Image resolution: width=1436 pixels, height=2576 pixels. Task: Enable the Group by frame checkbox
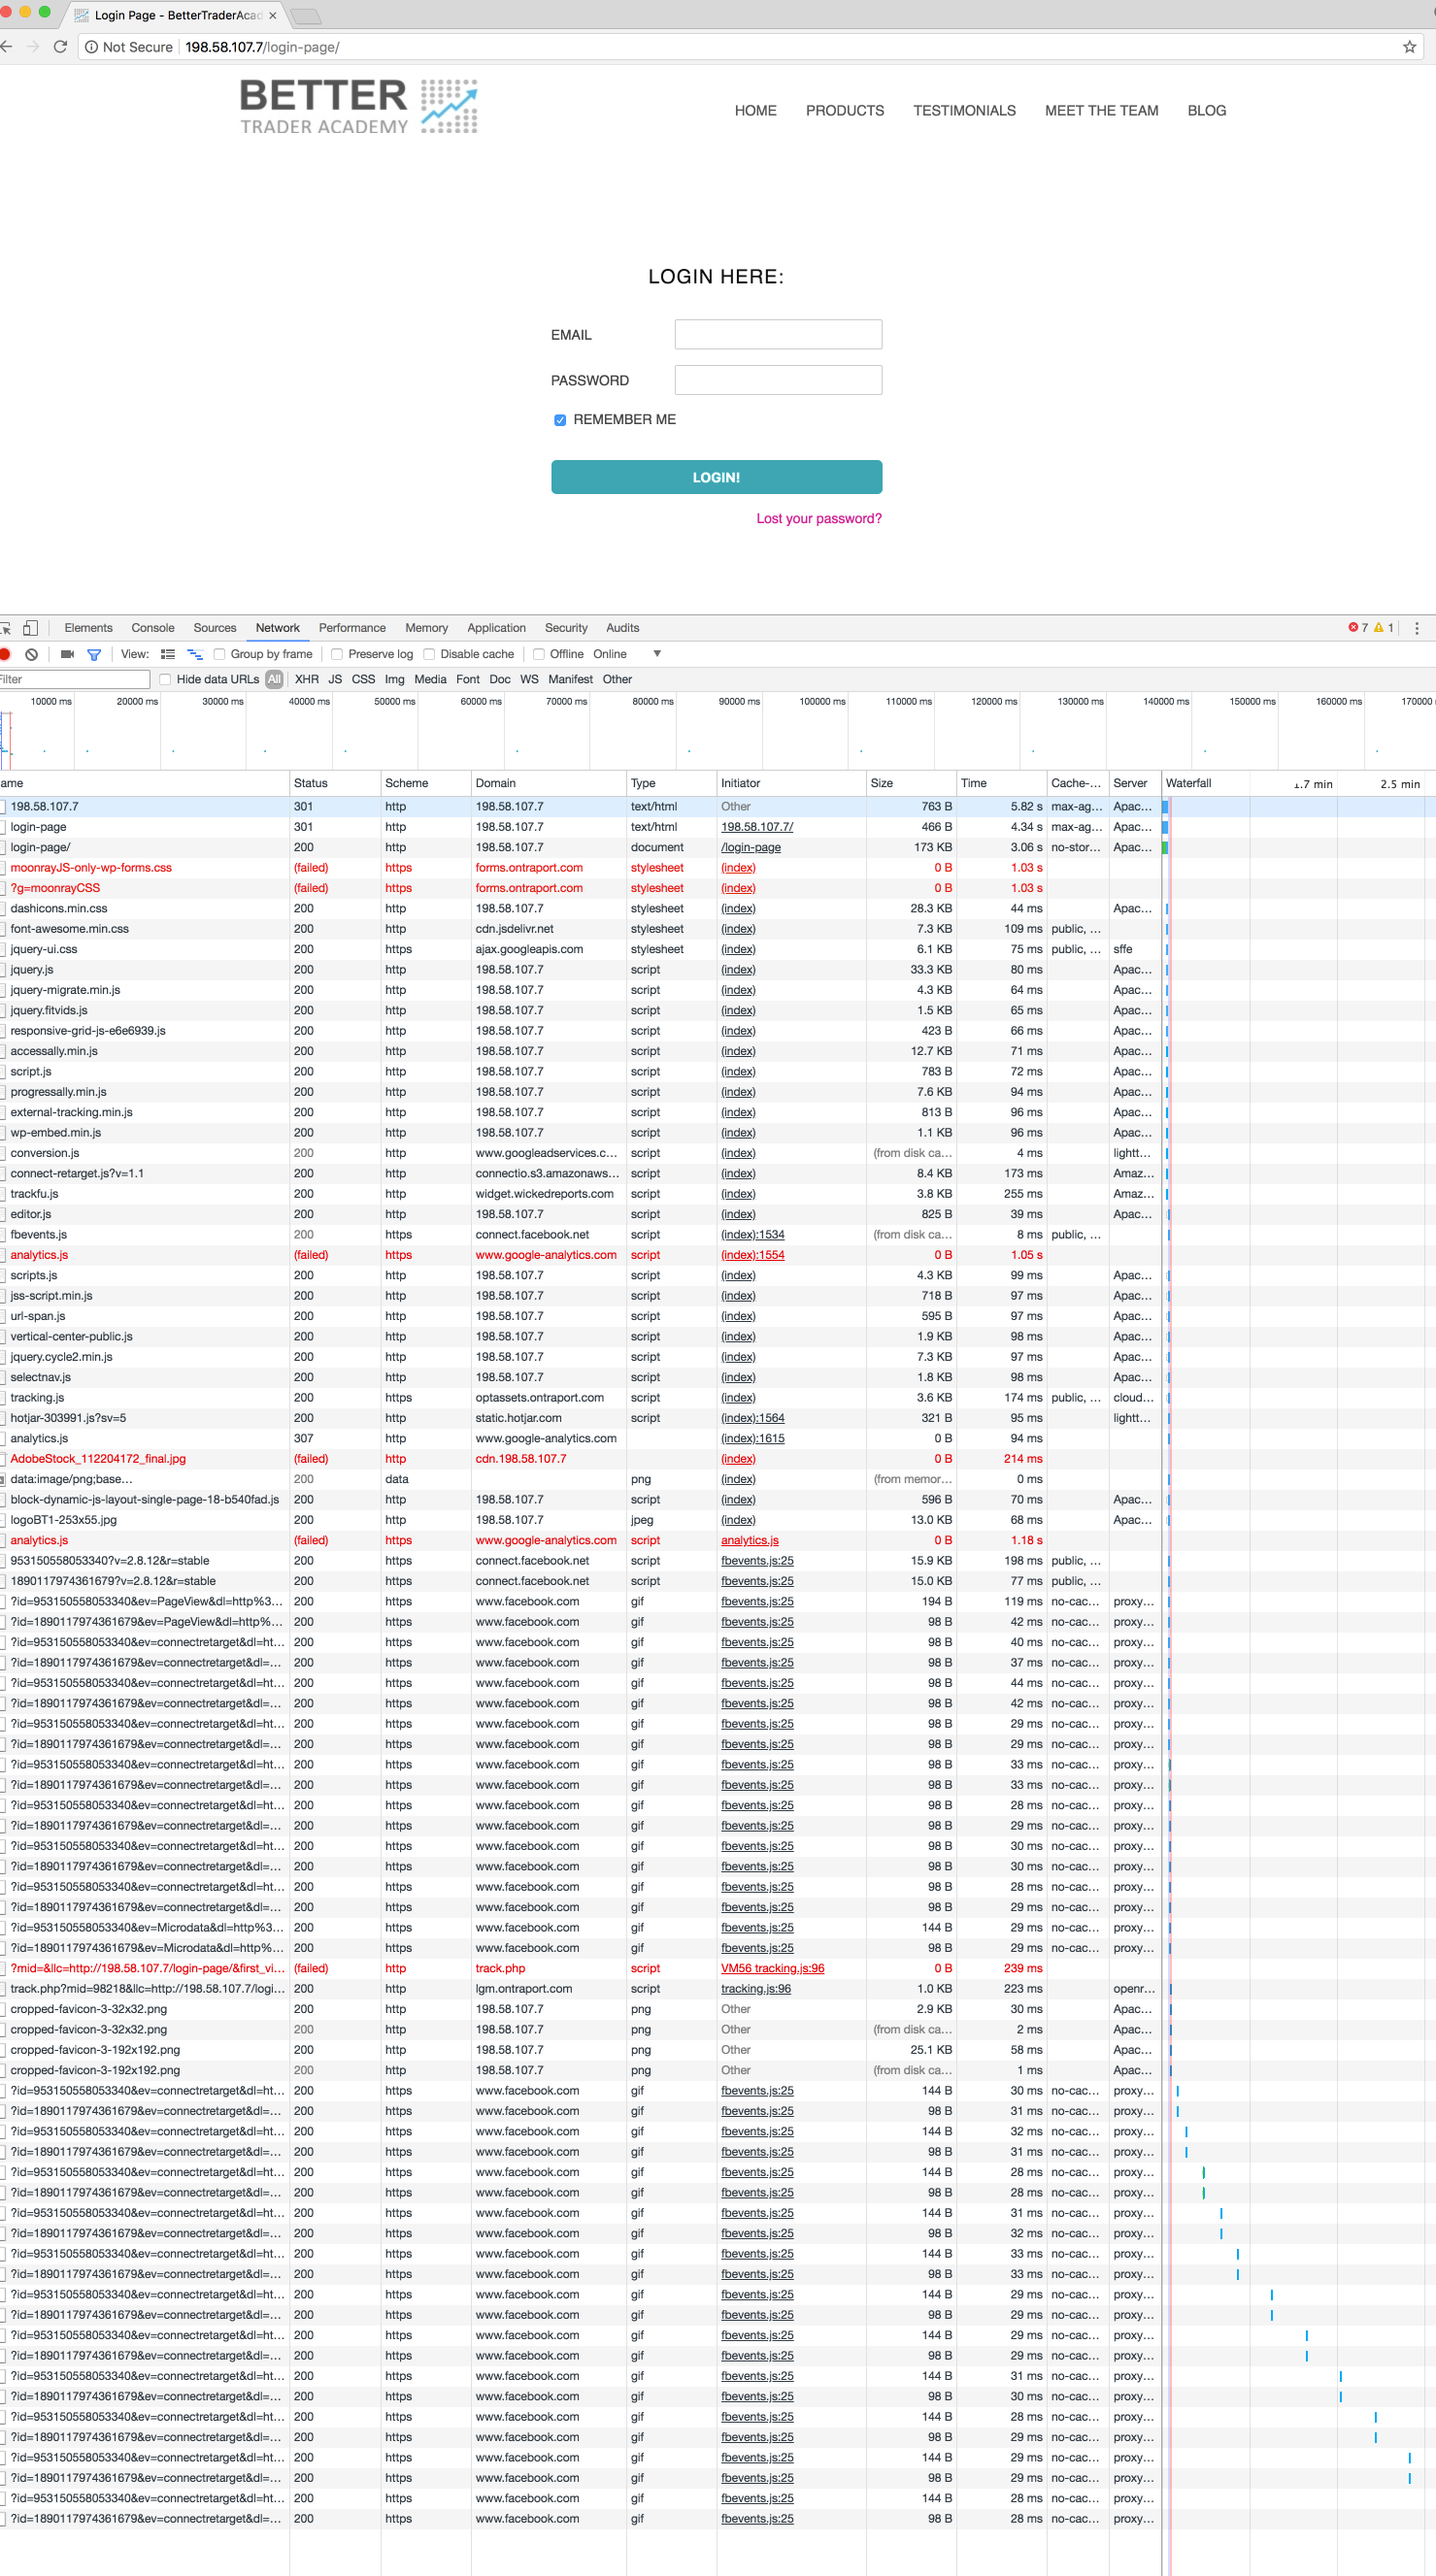click(x=219, y=654)
